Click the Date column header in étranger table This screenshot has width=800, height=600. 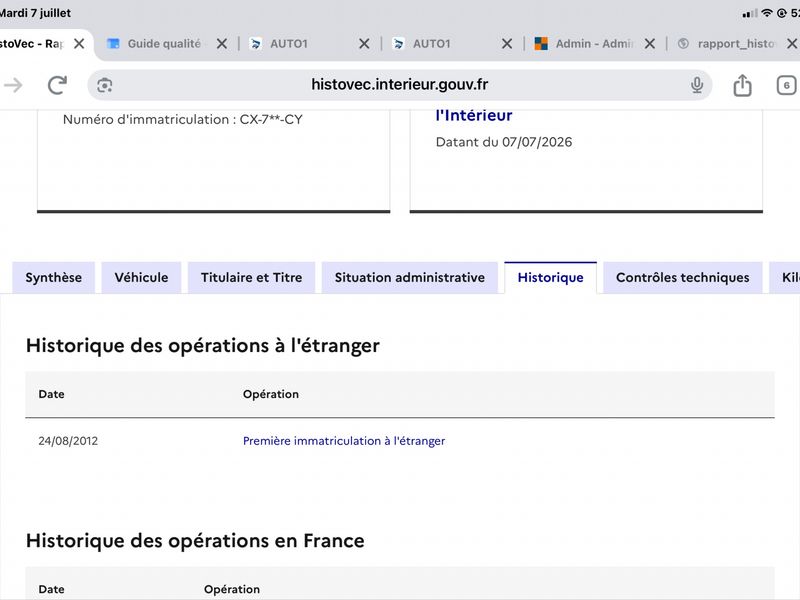pos(52,394)
